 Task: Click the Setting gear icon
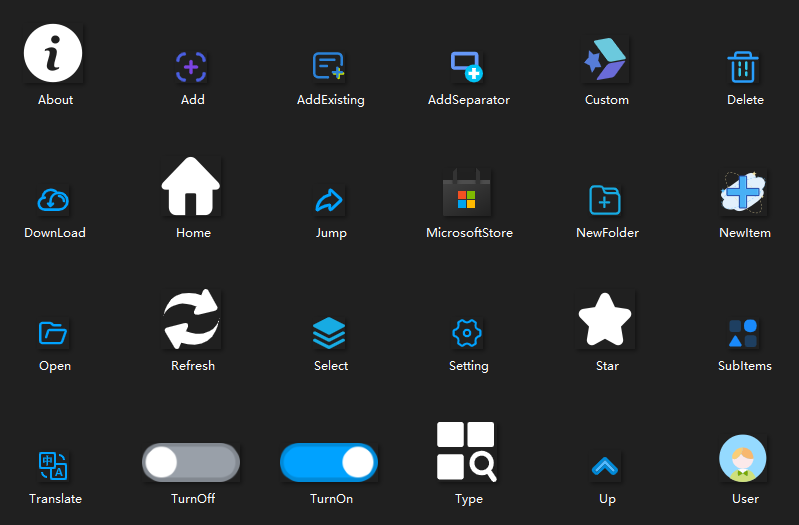(467, 333)
